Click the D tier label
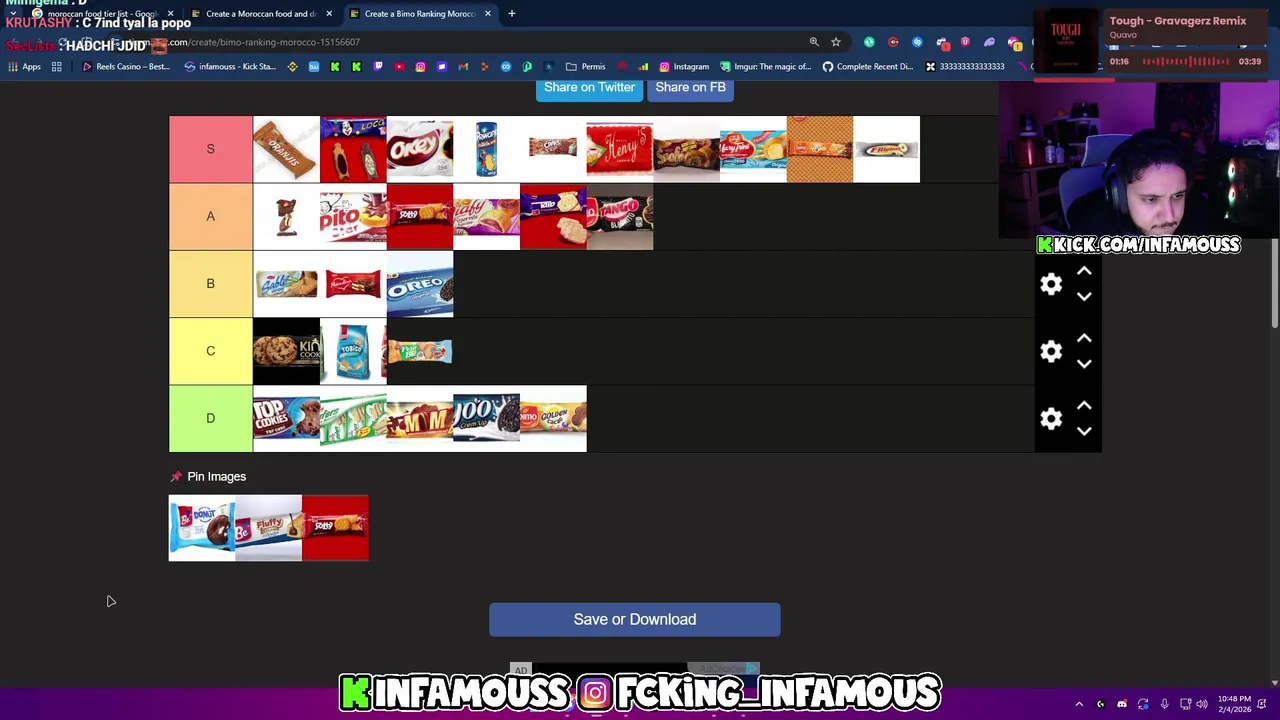This screenshot has width=1280, height=720. coord(210,418)
